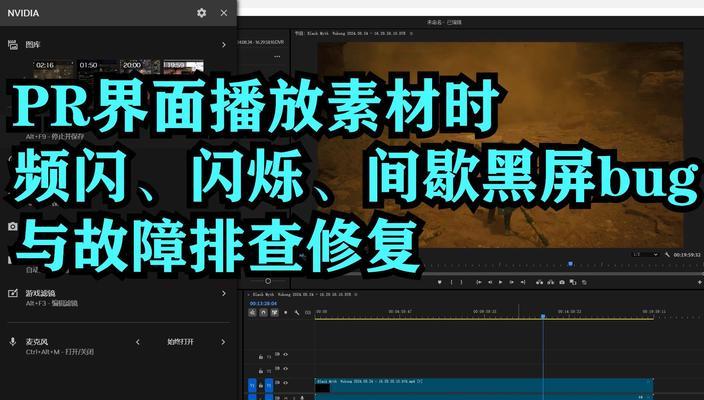Open the 20:00 recording thumbnail
The width and height of the screenshot is (704, 400).
[140, 66]
